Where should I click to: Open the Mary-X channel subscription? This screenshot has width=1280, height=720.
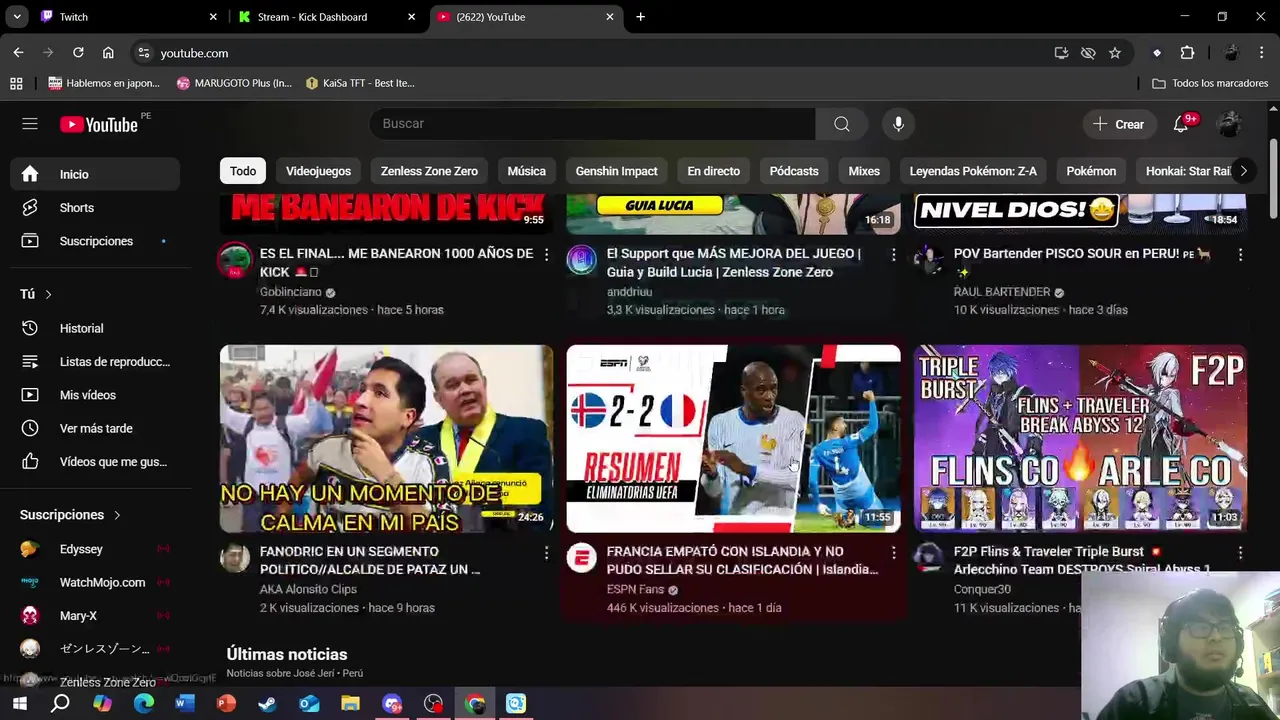tap(96, 616)
